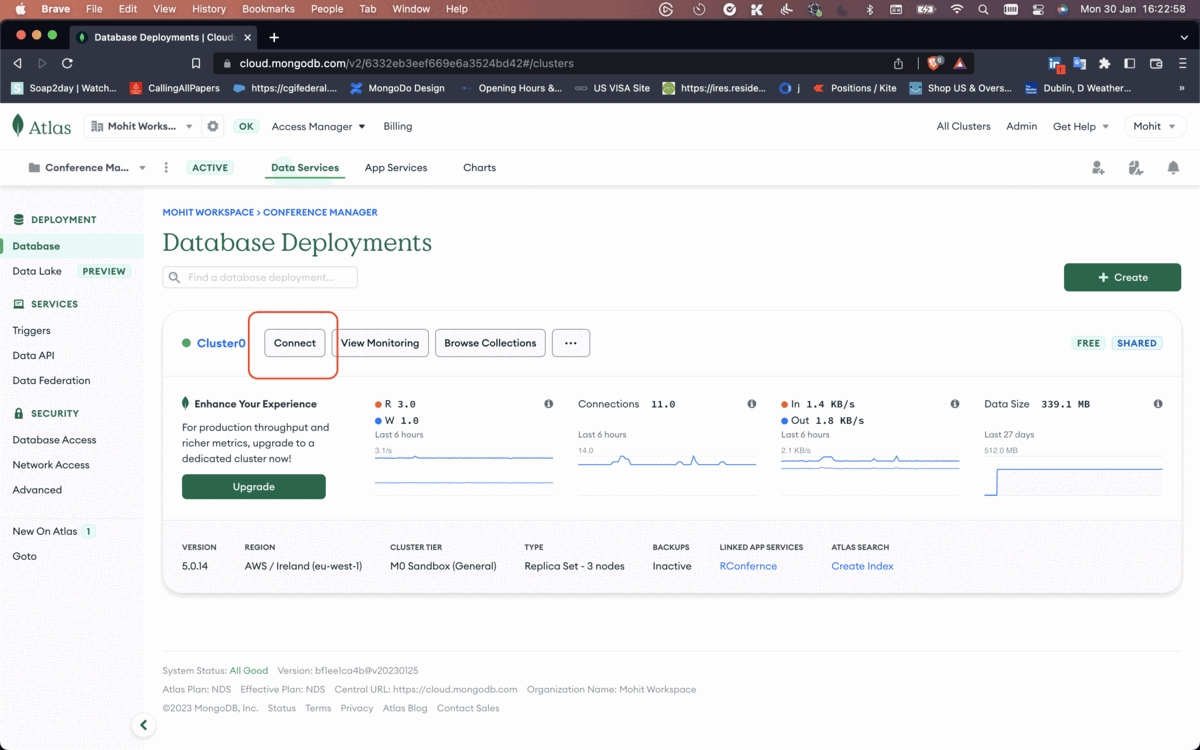The height and width of the screenshot is (750, 1200).
Task: Expand the Get Help dropdown
Action: tap(1080, 127)
